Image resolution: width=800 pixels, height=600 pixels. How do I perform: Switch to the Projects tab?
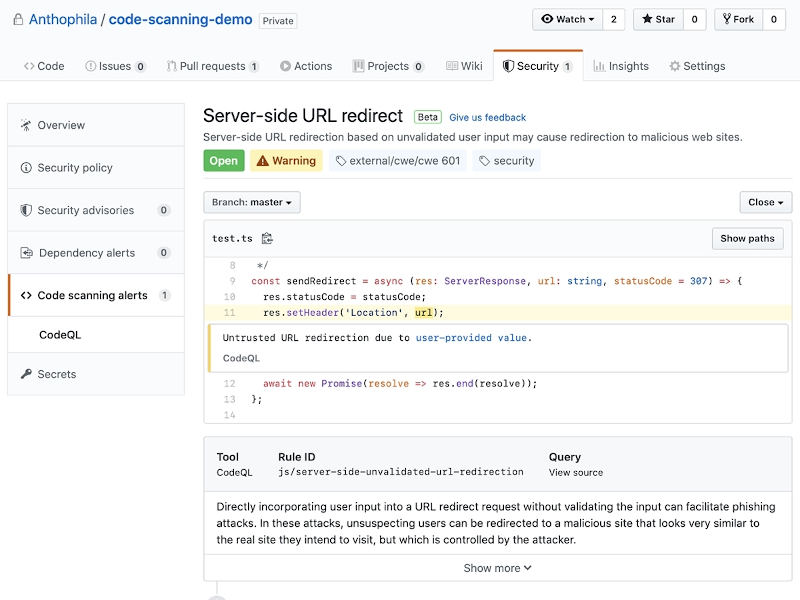[x=388, y=66]
